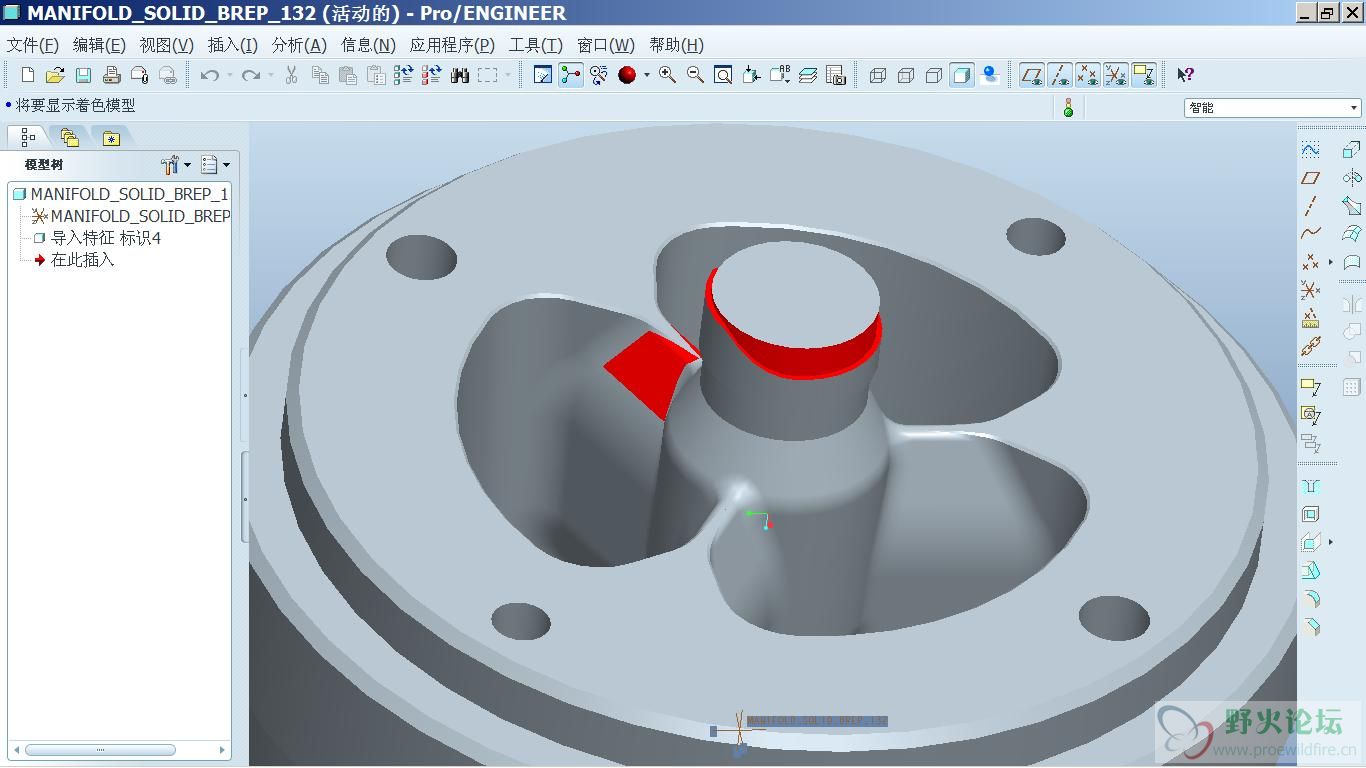Open the Layers tool

point(808,75)
